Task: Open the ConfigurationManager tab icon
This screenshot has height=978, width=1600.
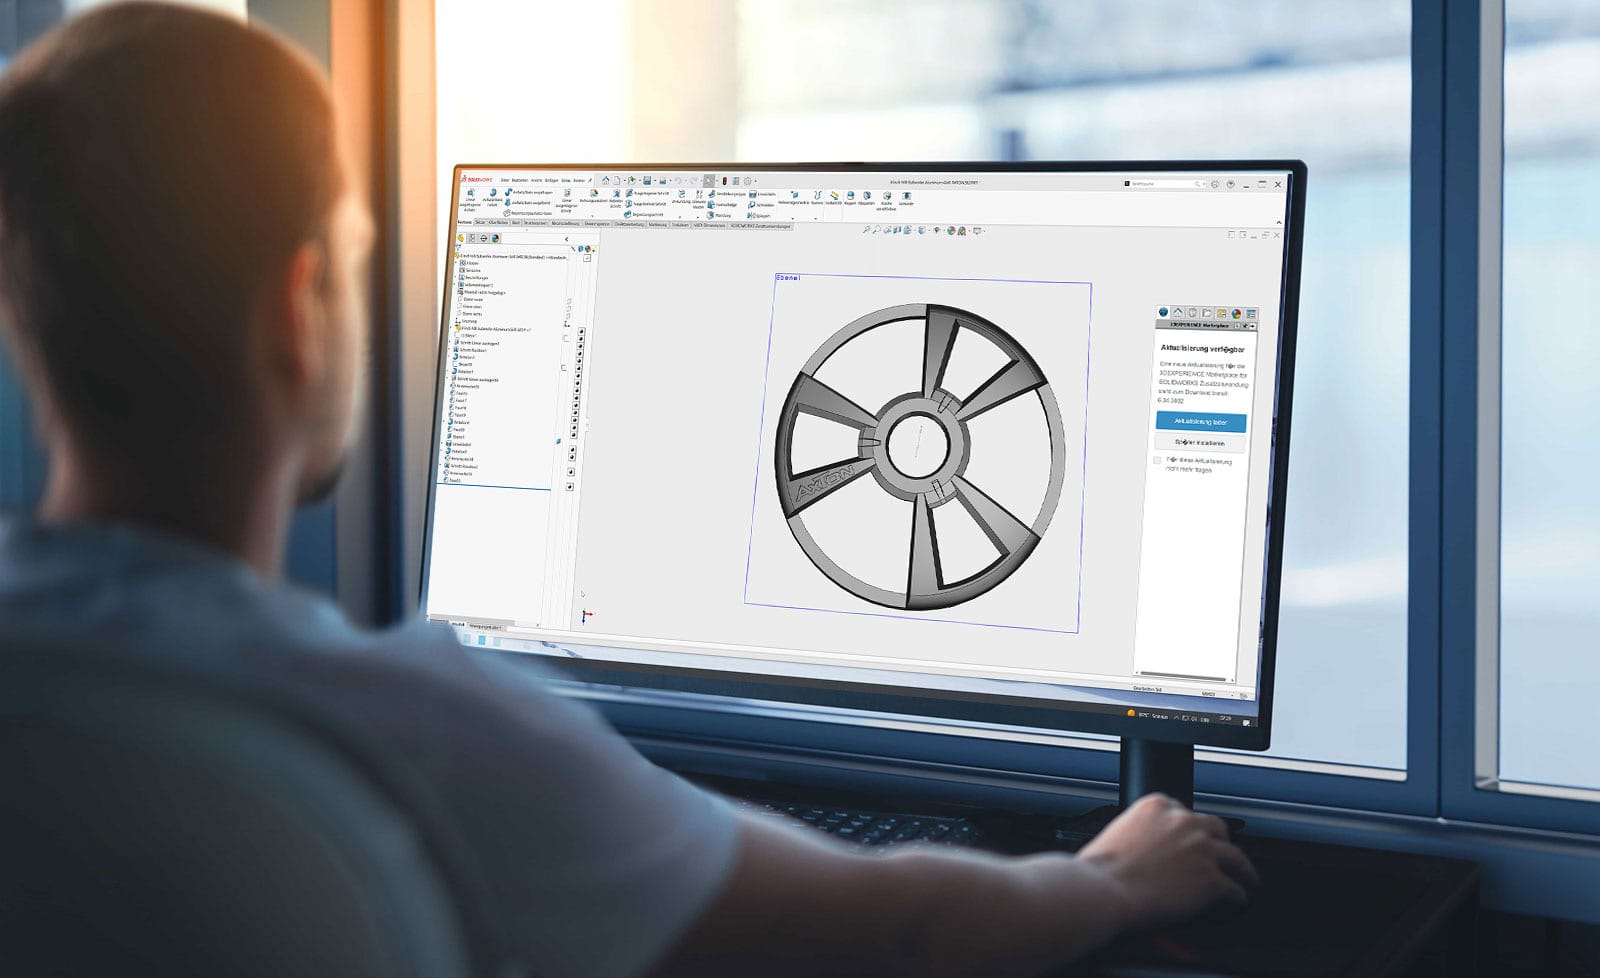Action: coord(484,238)
